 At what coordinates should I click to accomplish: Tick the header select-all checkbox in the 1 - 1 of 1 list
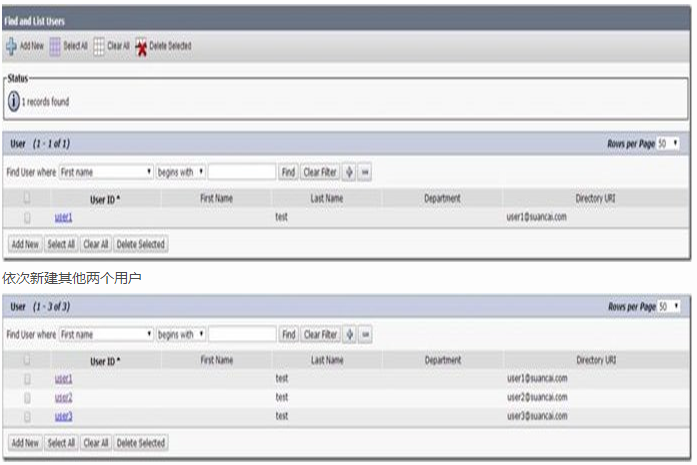[27, 197]
